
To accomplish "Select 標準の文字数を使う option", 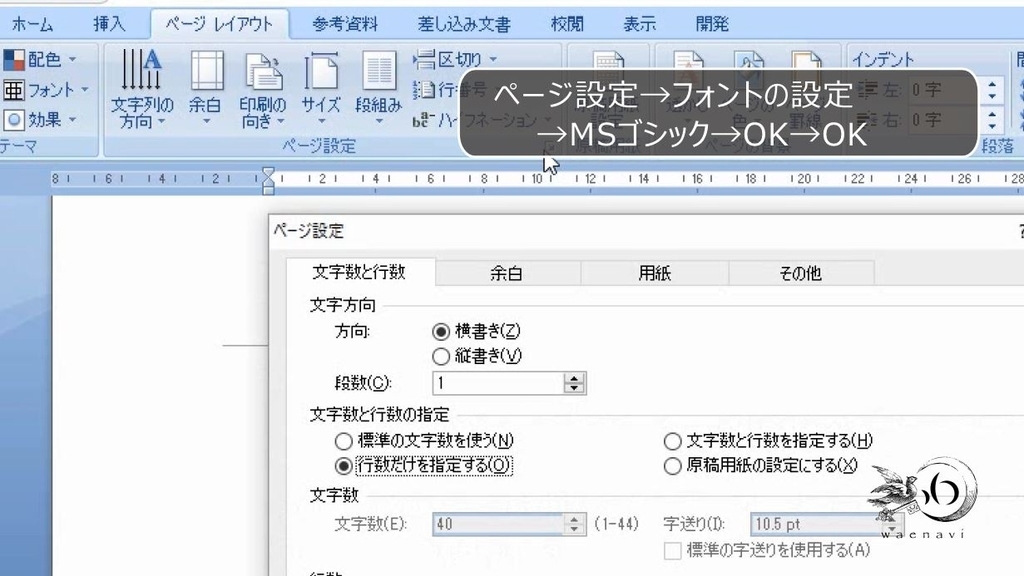I will click(344, 441).
